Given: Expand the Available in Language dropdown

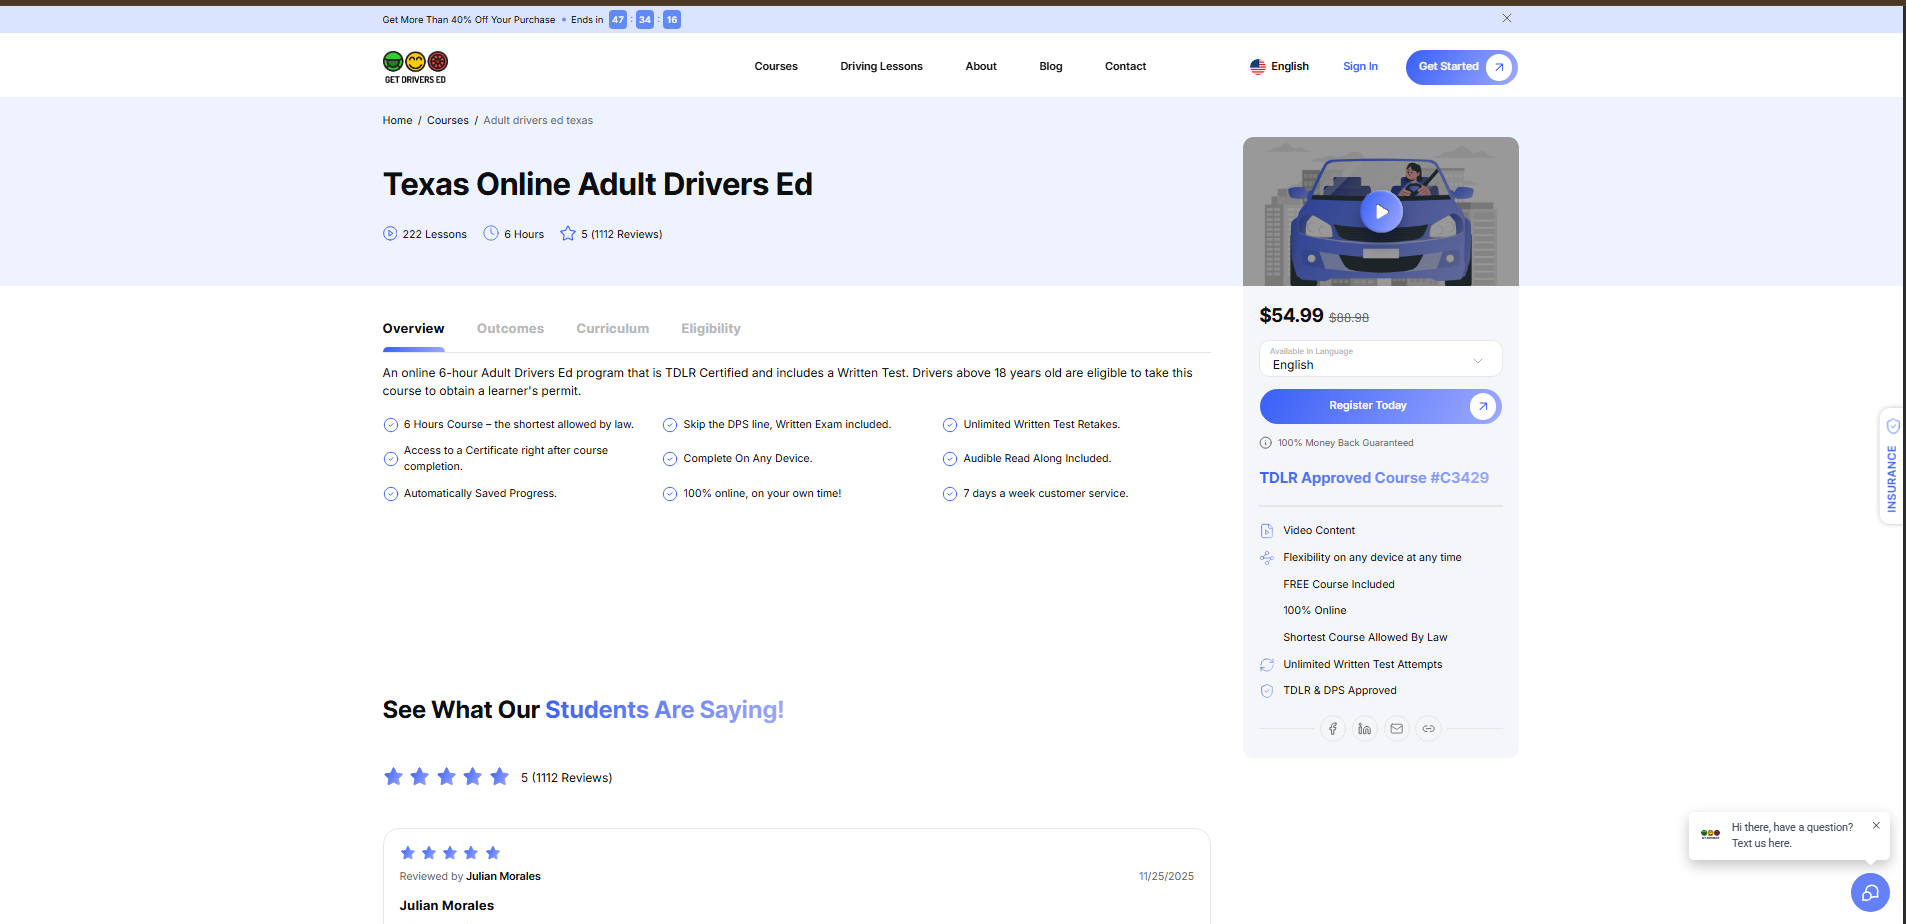Looking at the screenshot, I should pyautogui.click(x=1380, y=359).
